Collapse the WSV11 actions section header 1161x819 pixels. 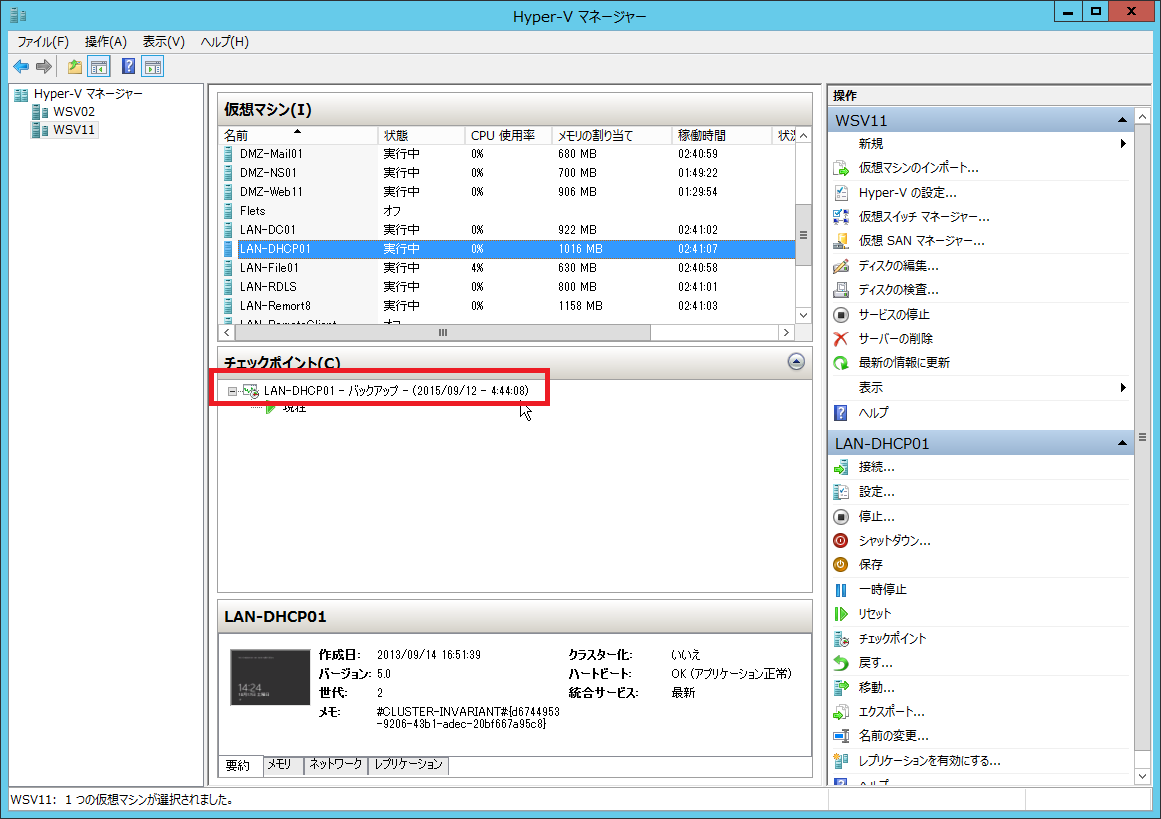tap(980, 120)
